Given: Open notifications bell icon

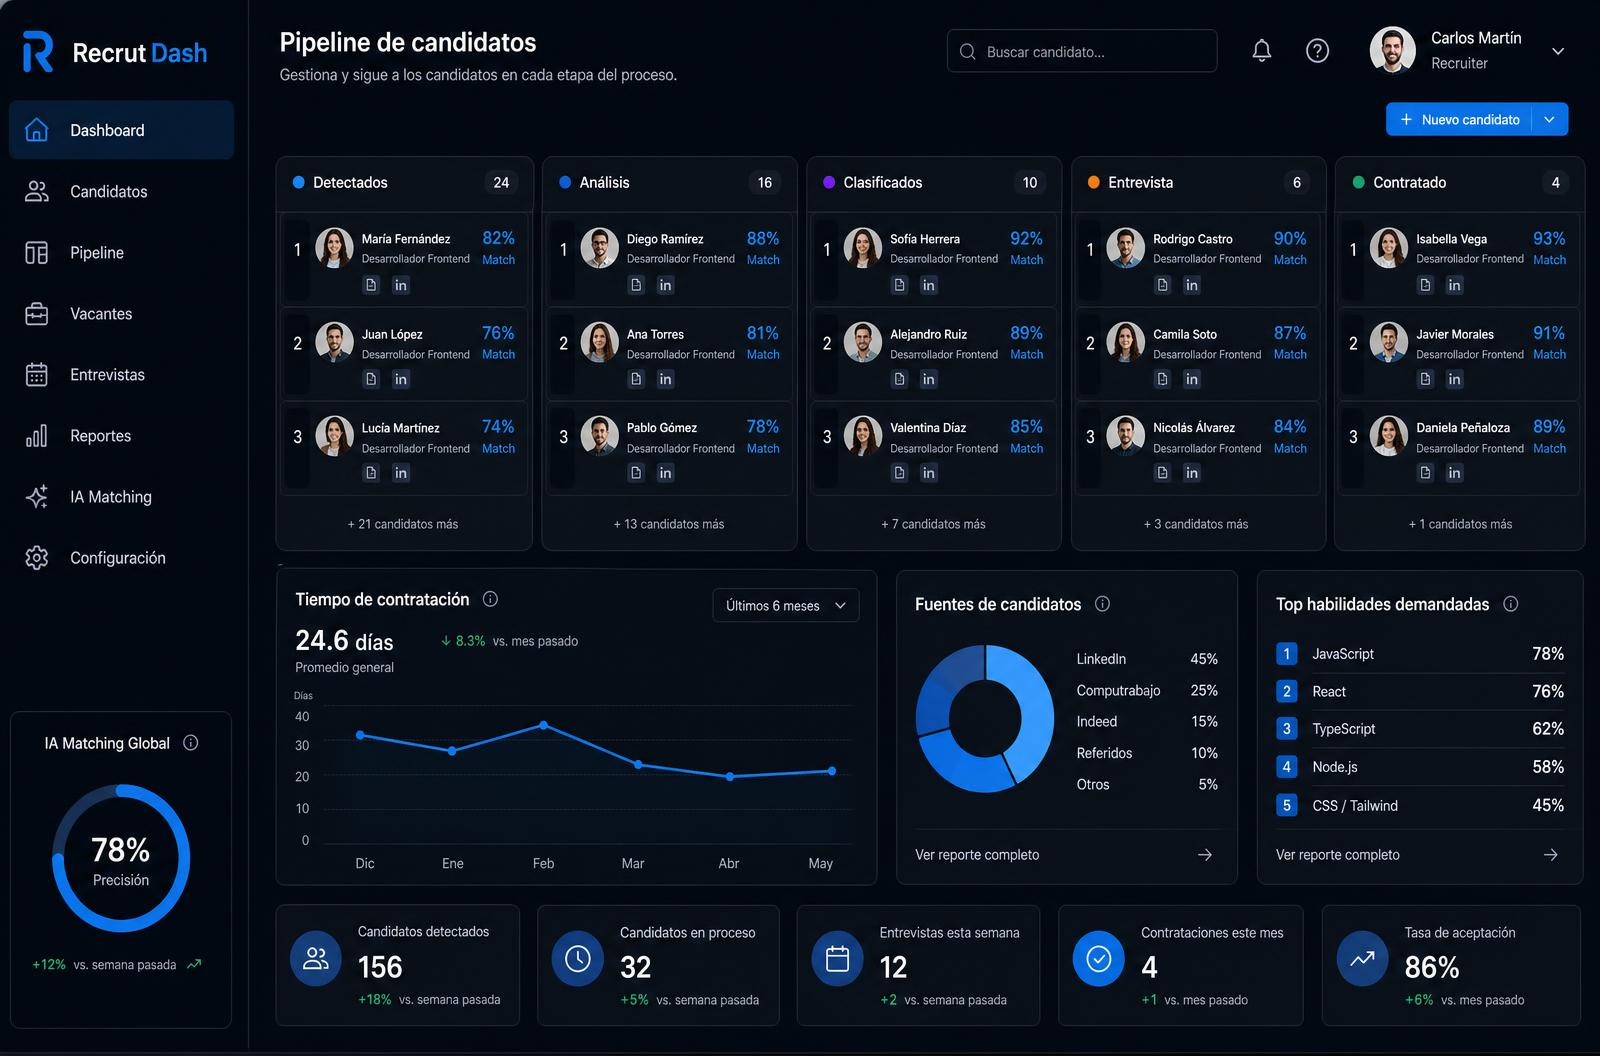Looking at the screenshot, I should tap(1262, 51).
